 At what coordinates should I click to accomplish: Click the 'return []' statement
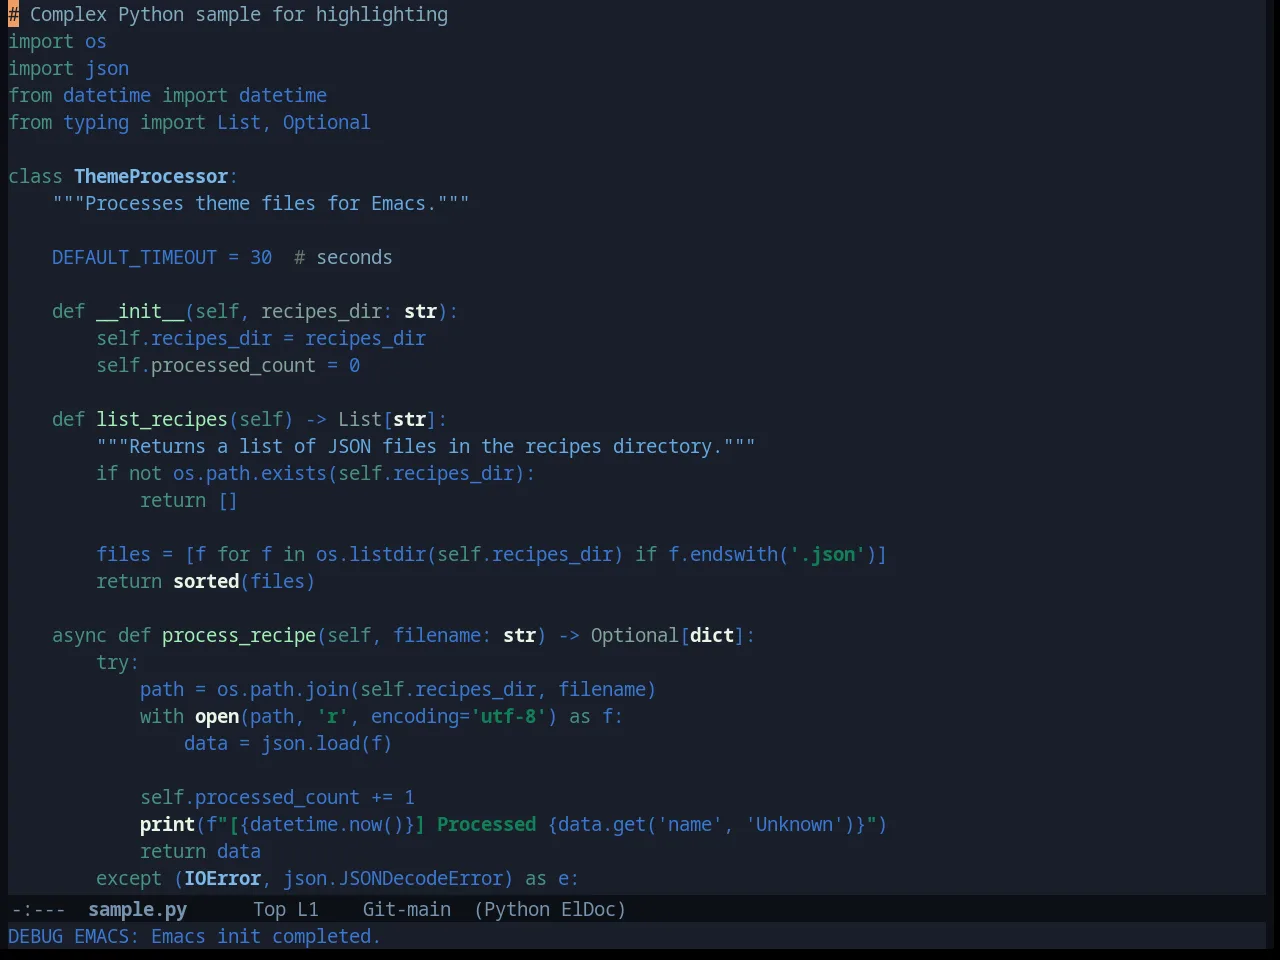click(189, 500)
